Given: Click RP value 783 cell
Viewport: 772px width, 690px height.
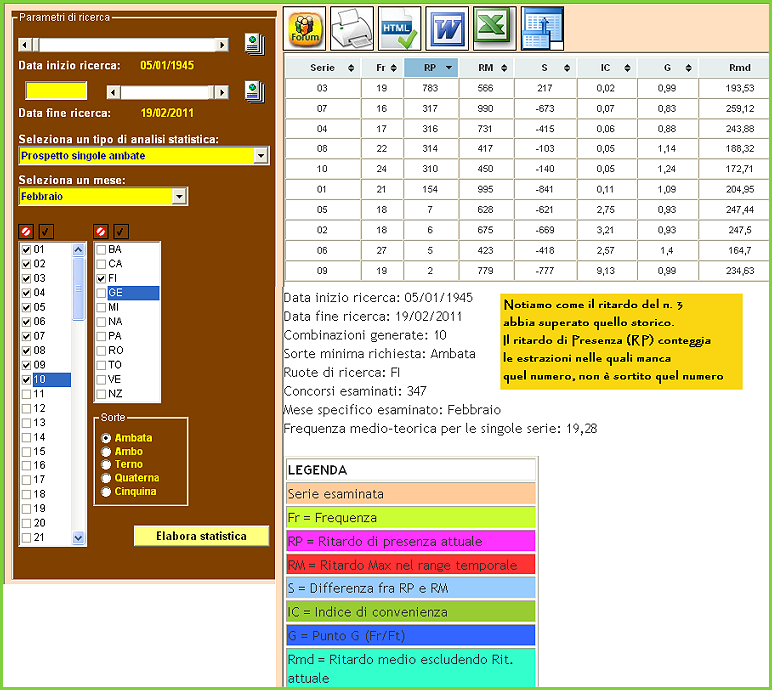Looking at the screenshot, I should pos(431,88).
